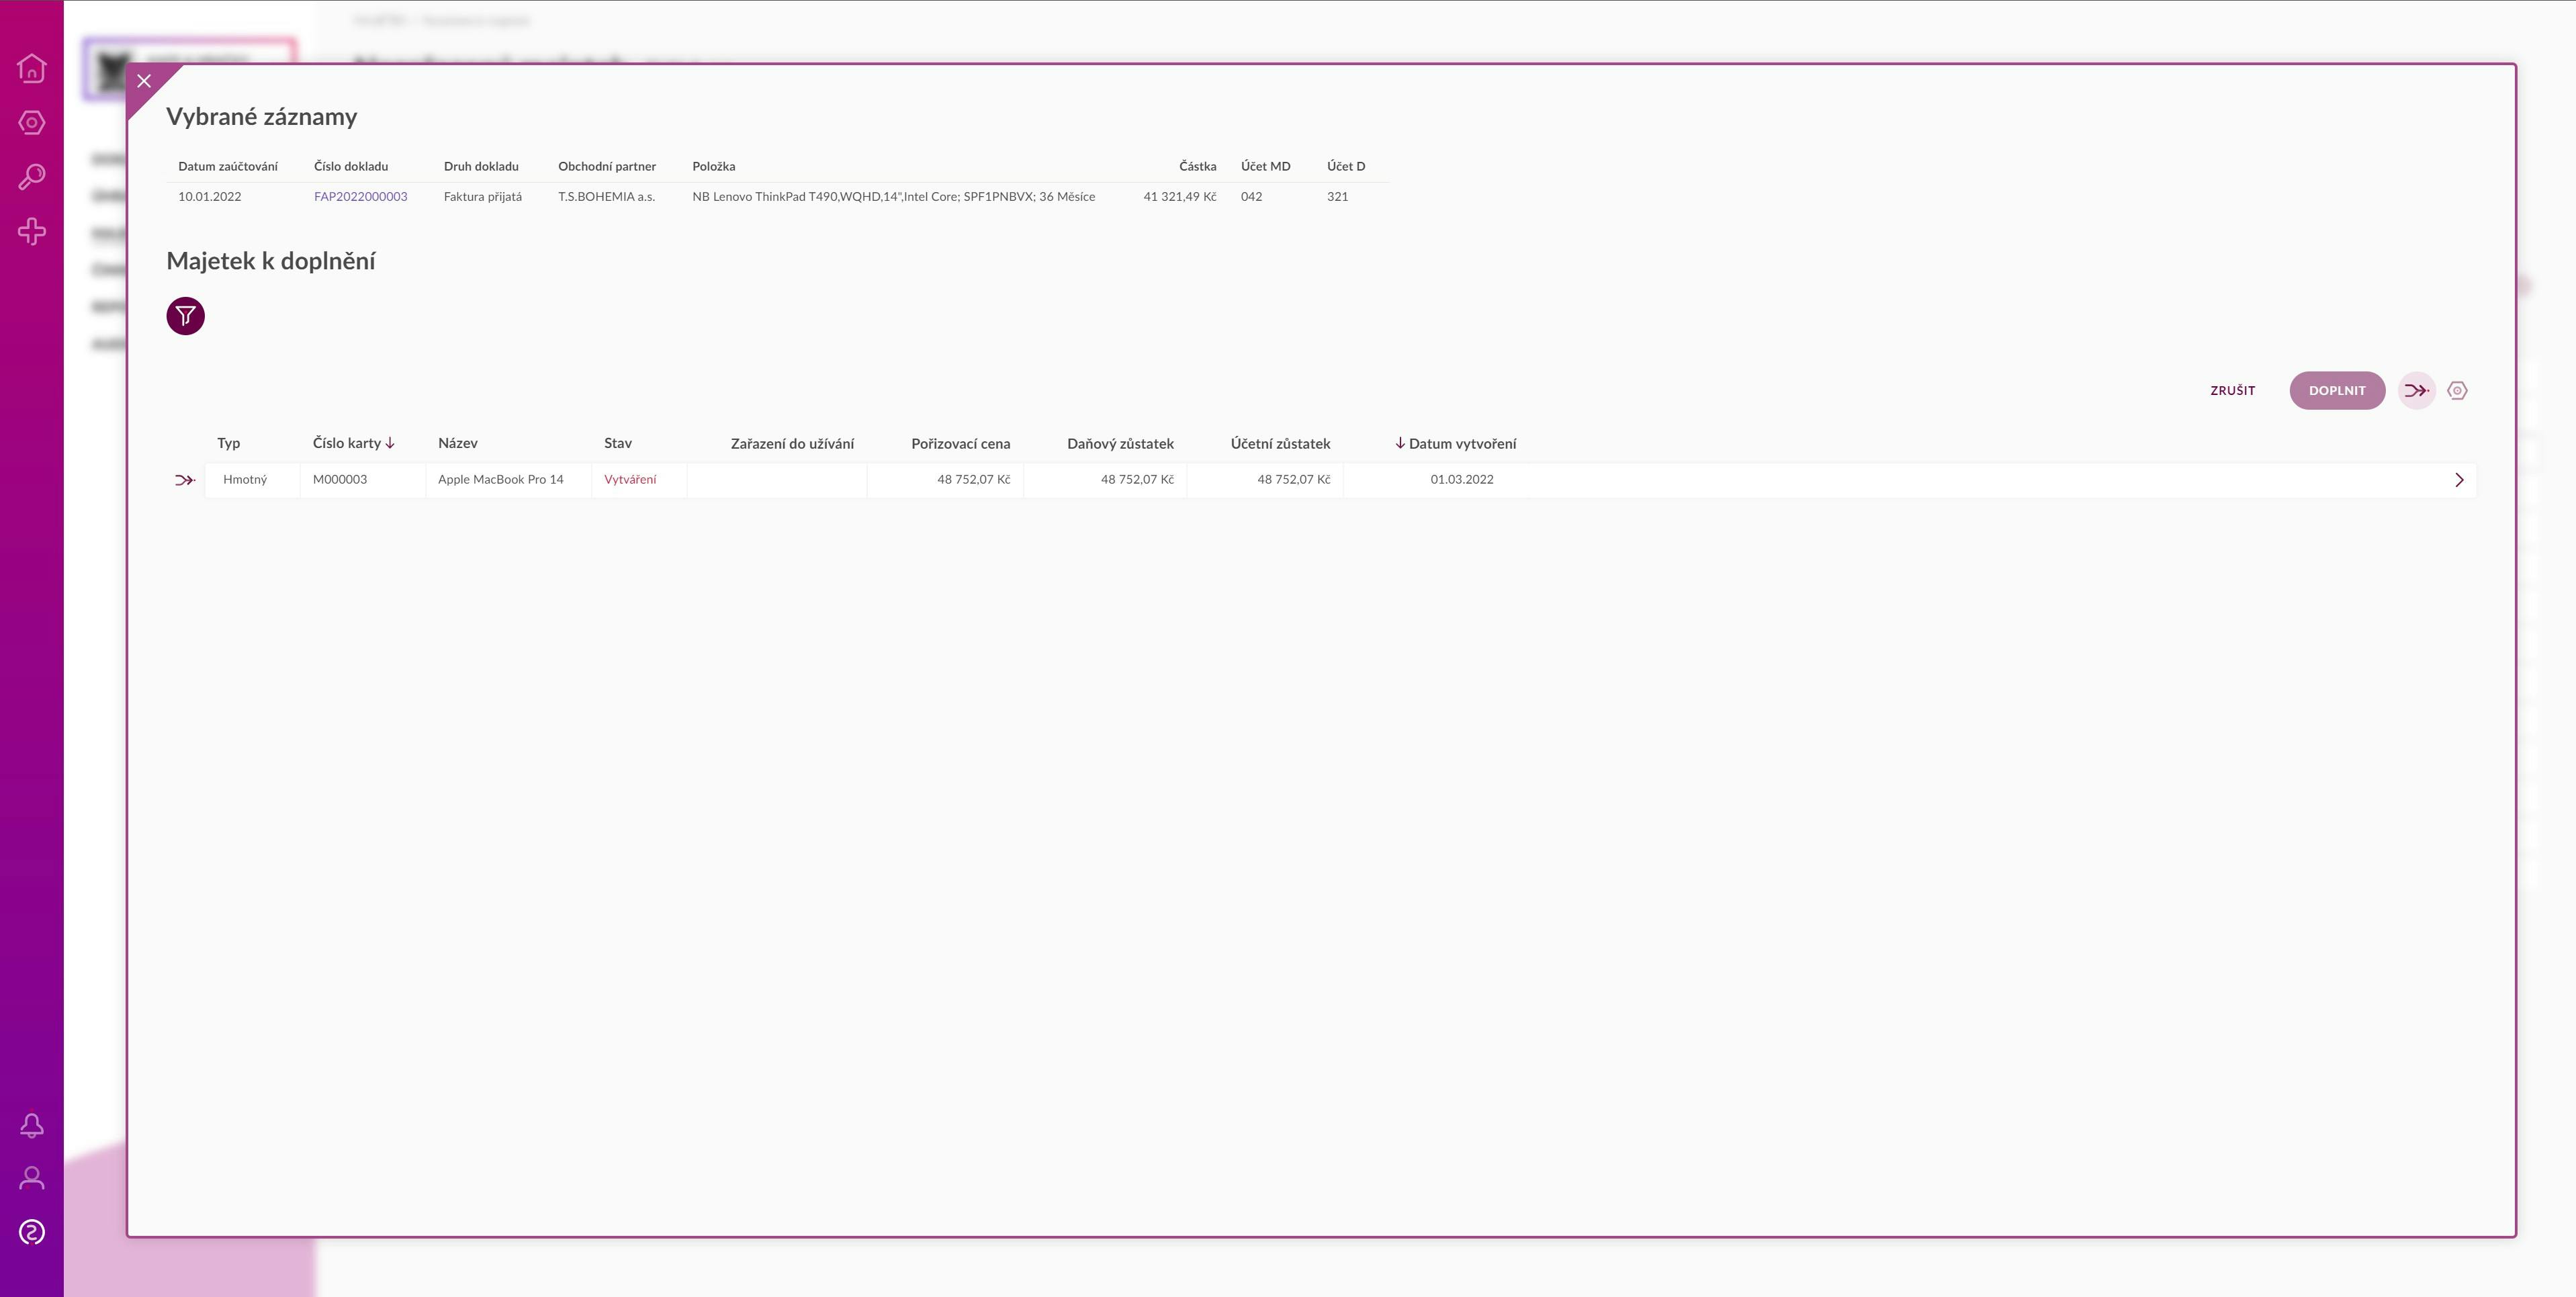This screenshot has height=1297, width=2576.
Task: Click the NB Lenovo ThinkPad item text
Action: [893, 197]
